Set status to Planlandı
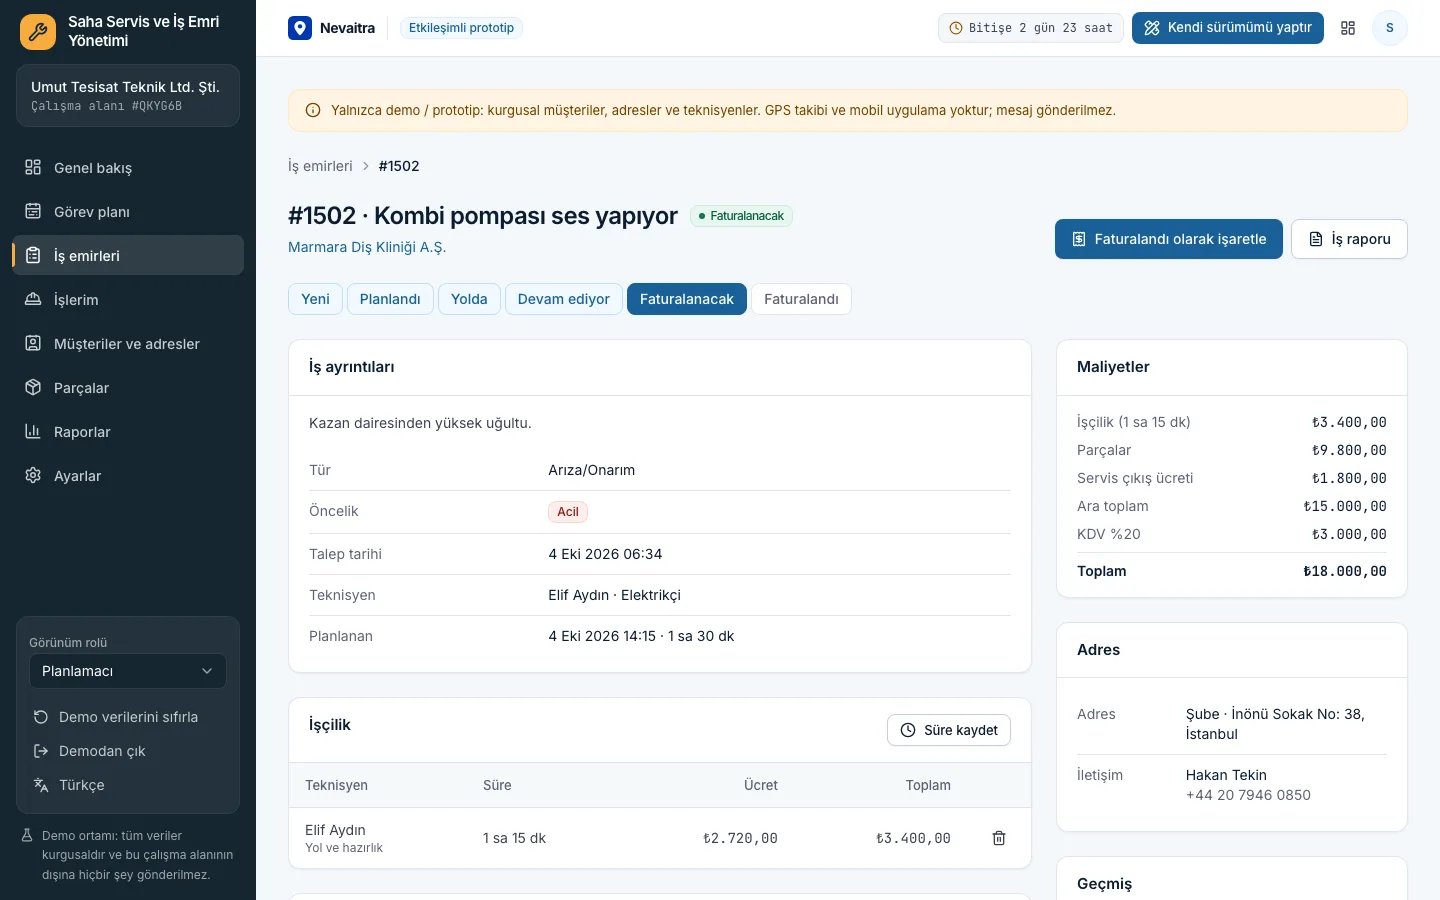This screenshot has height=900, width=1440. tap(390, 299)
